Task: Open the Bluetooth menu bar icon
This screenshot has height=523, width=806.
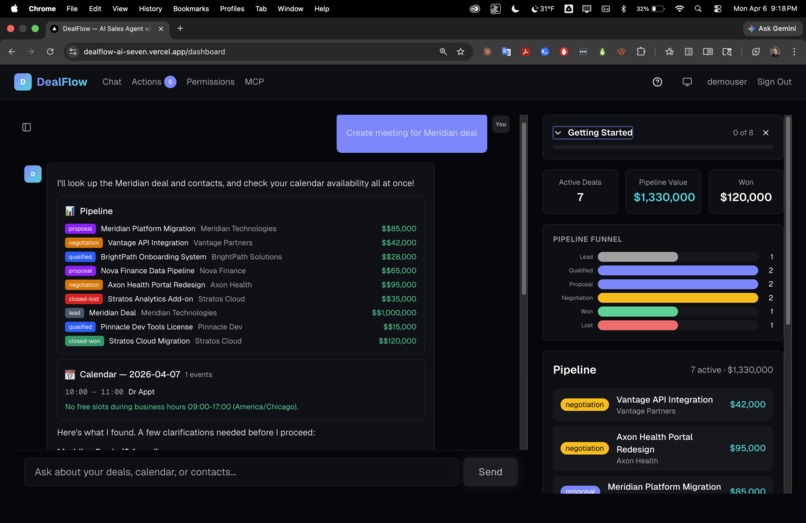Action: pos(624,9)
